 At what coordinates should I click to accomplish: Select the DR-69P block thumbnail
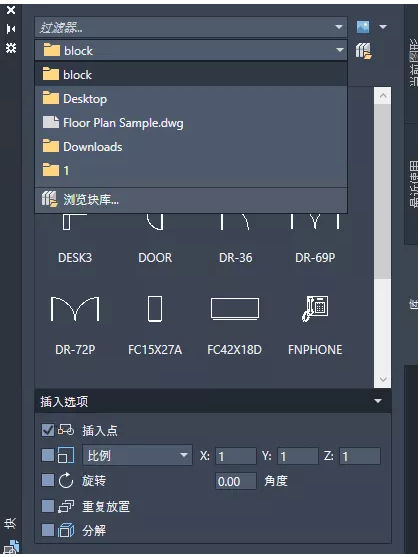[315, 238]
